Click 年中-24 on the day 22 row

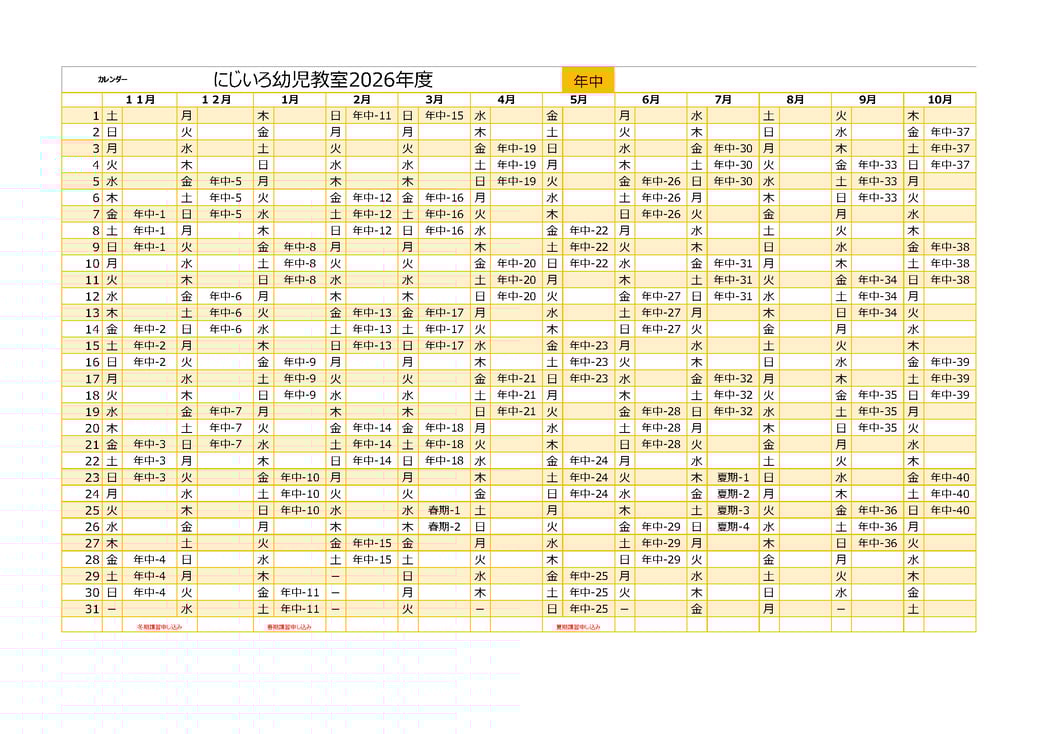pyautogui.click(x=589, y=461)
